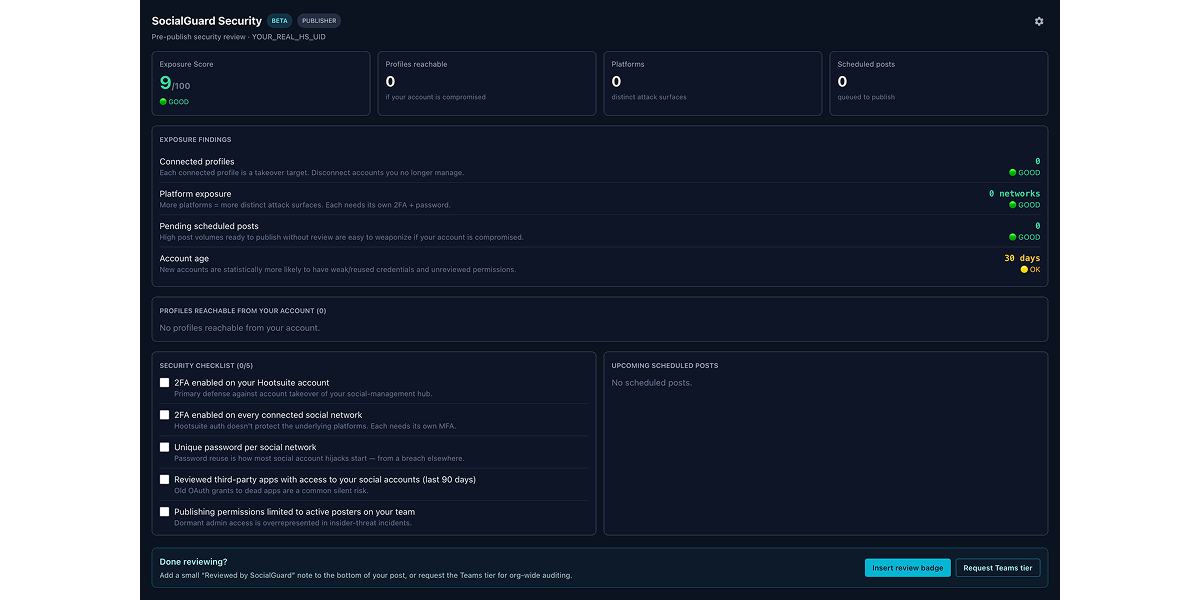Screen dimensions: 1200x600
Task: Check 2FA enabled on every connected social network
Action: click(165, 415)
